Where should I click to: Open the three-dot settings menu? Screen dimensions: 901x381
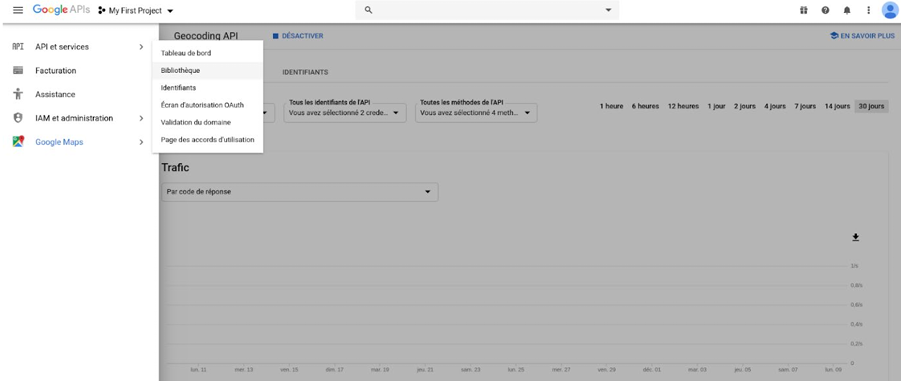(869, 10)
